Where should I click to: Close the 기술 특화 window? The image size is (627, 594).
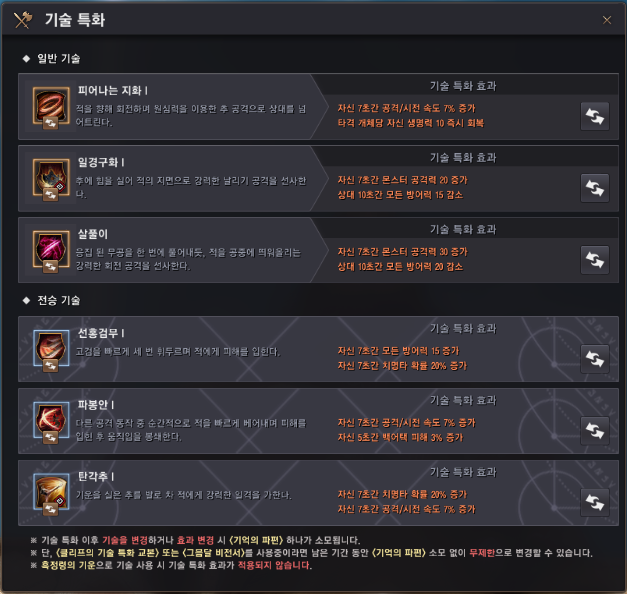click(607, 20)
